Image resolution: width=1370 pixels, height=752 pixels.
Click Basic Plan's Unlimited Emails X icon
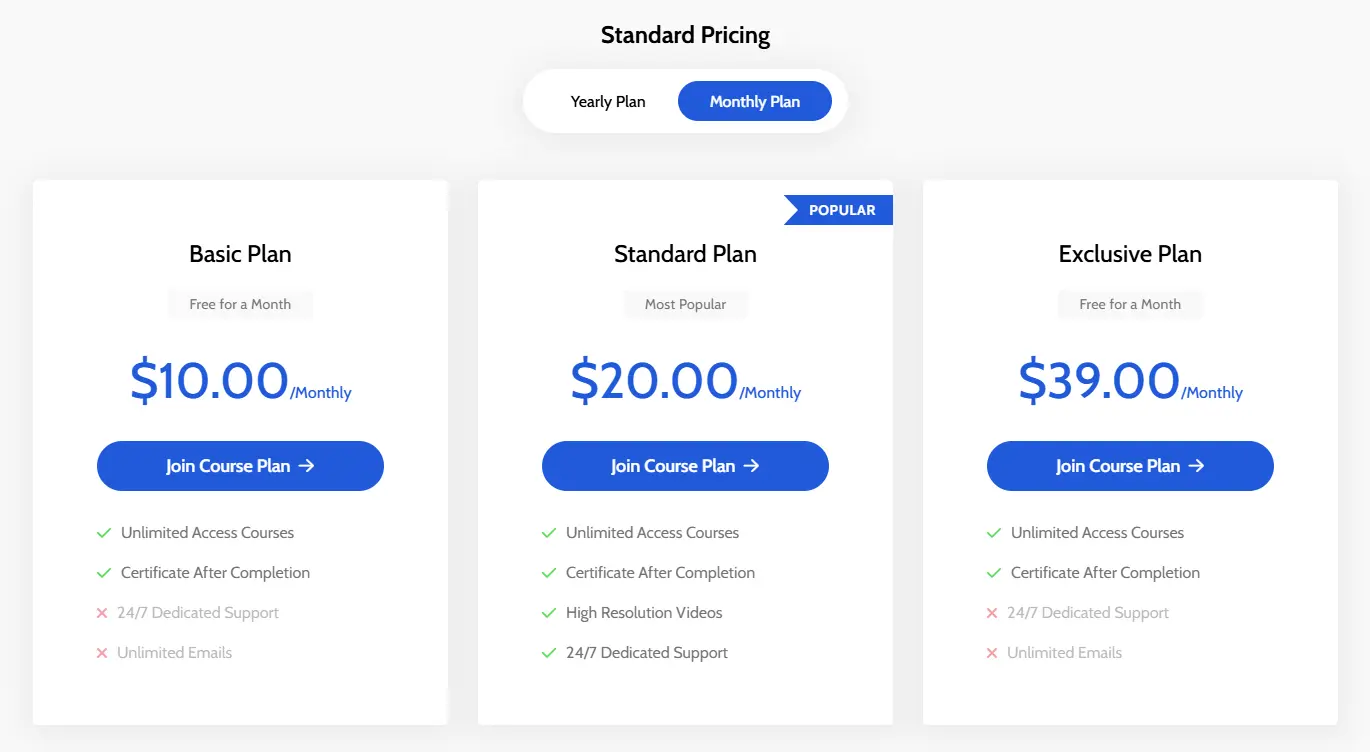102,653
